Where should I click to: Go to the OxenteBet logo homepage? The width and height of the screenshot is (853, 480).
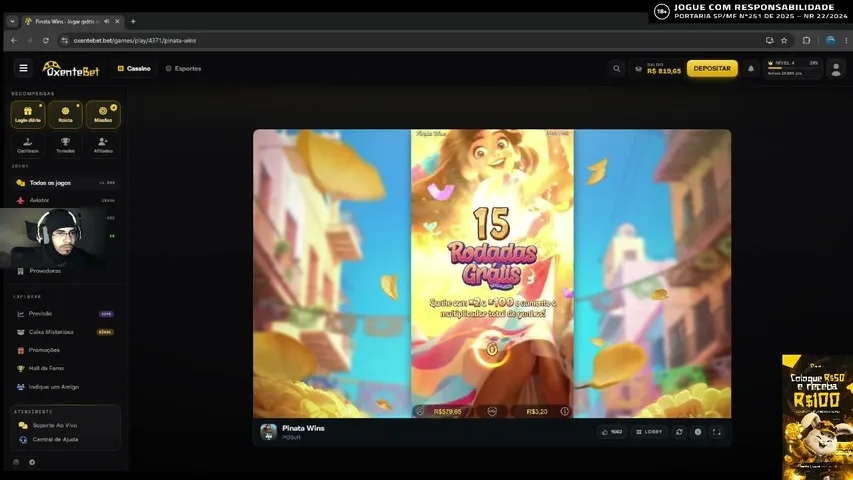(71, 69)
